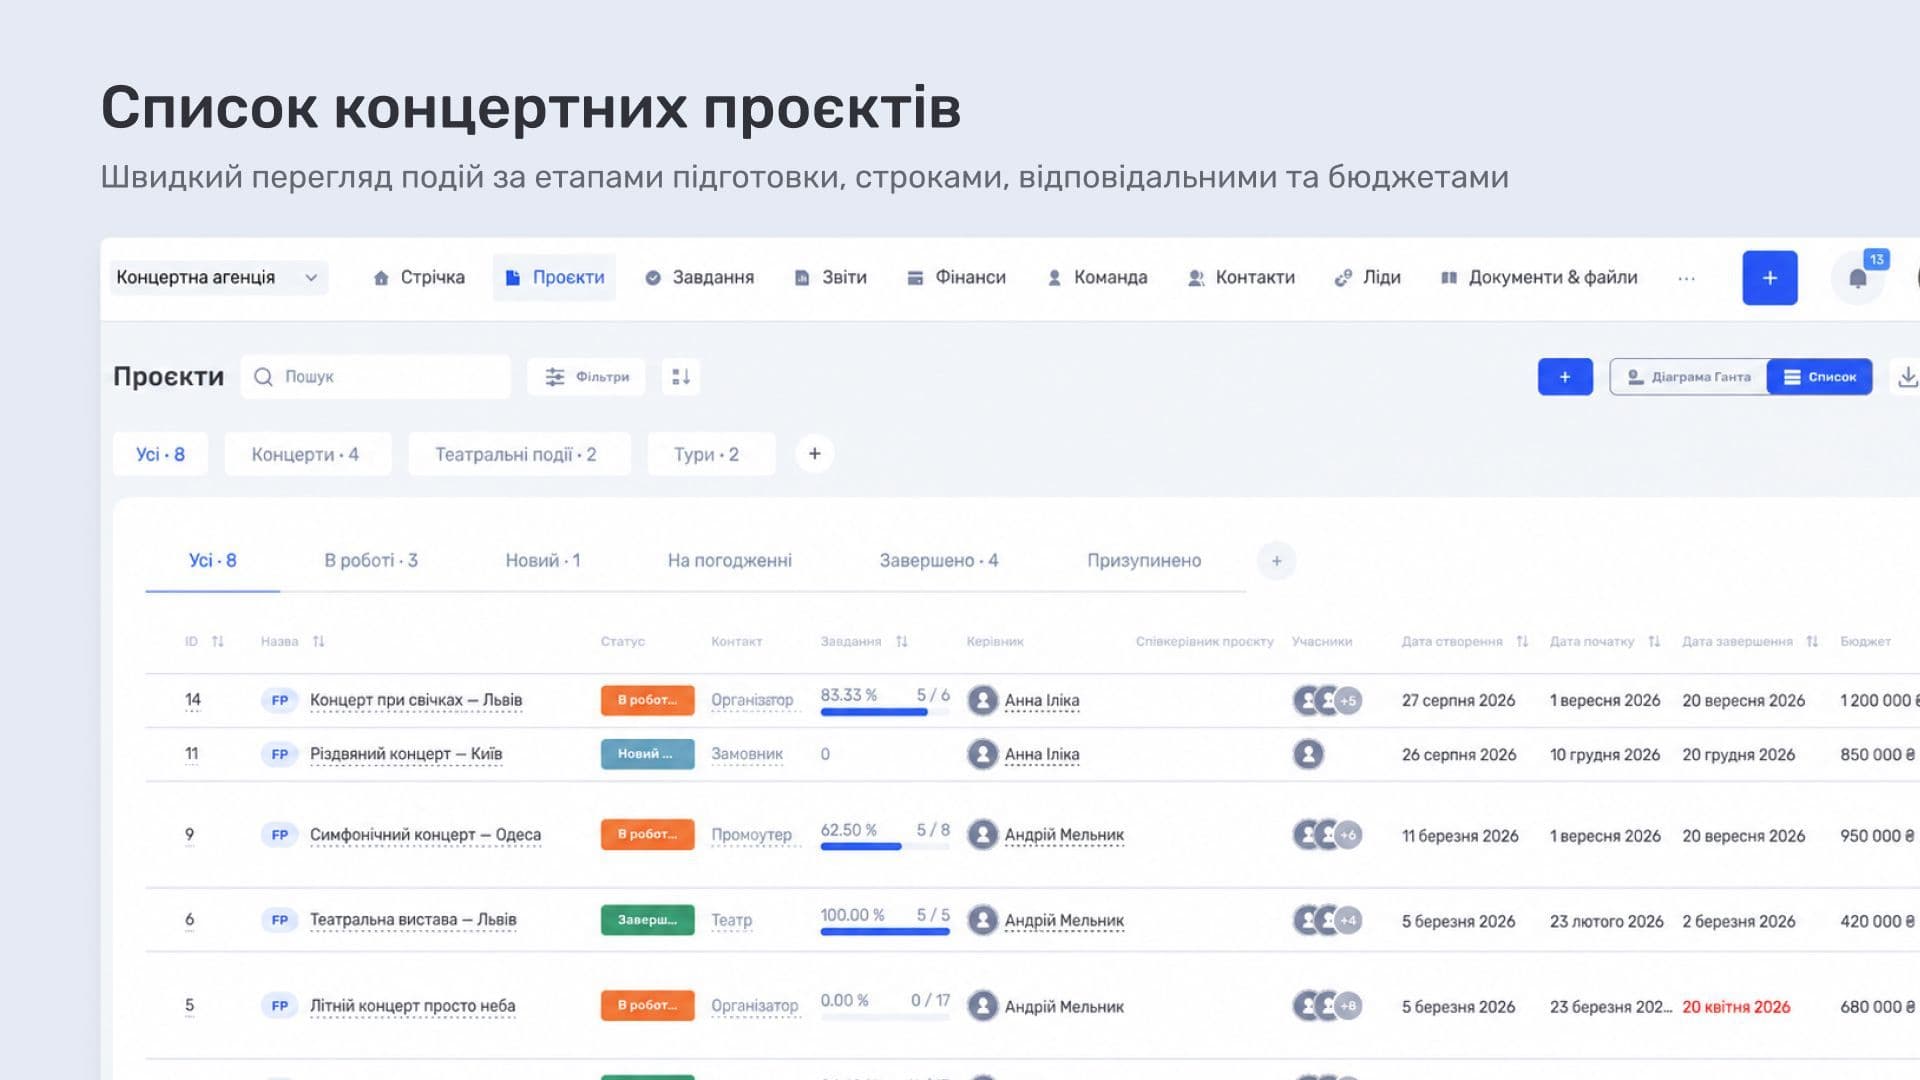
Task: Select the Концерти · 4 category tab
Action: pyautogui.click(x=306, y=454)
